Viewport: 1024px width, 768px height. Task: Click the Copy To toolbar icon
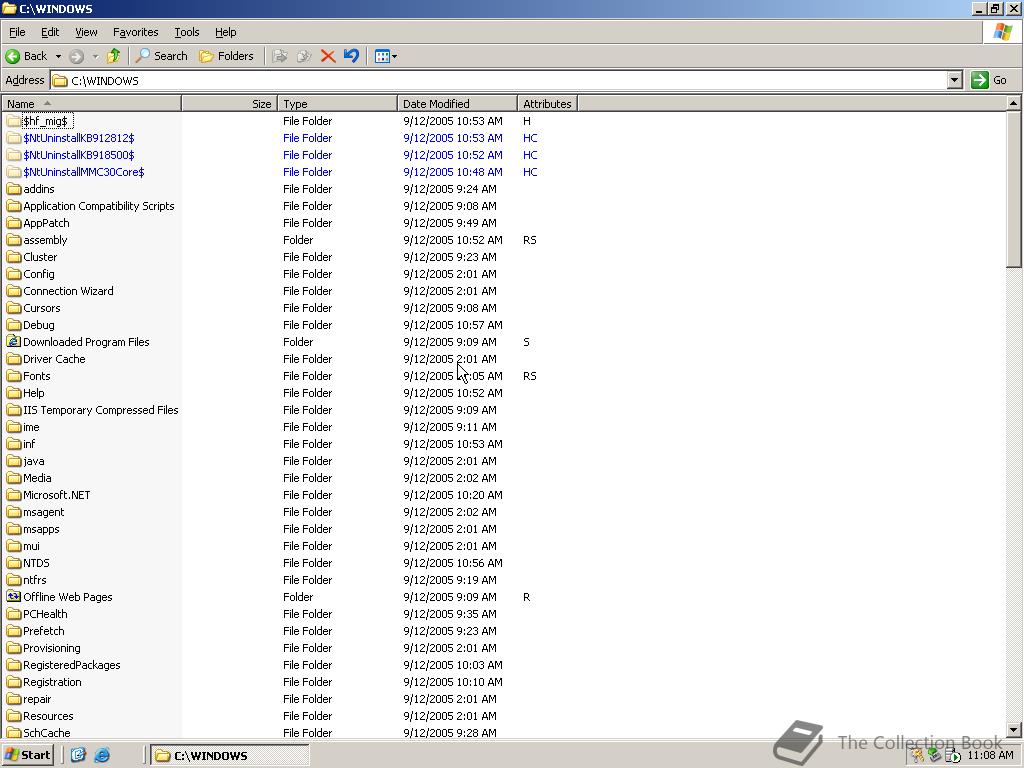pos(304,56)
